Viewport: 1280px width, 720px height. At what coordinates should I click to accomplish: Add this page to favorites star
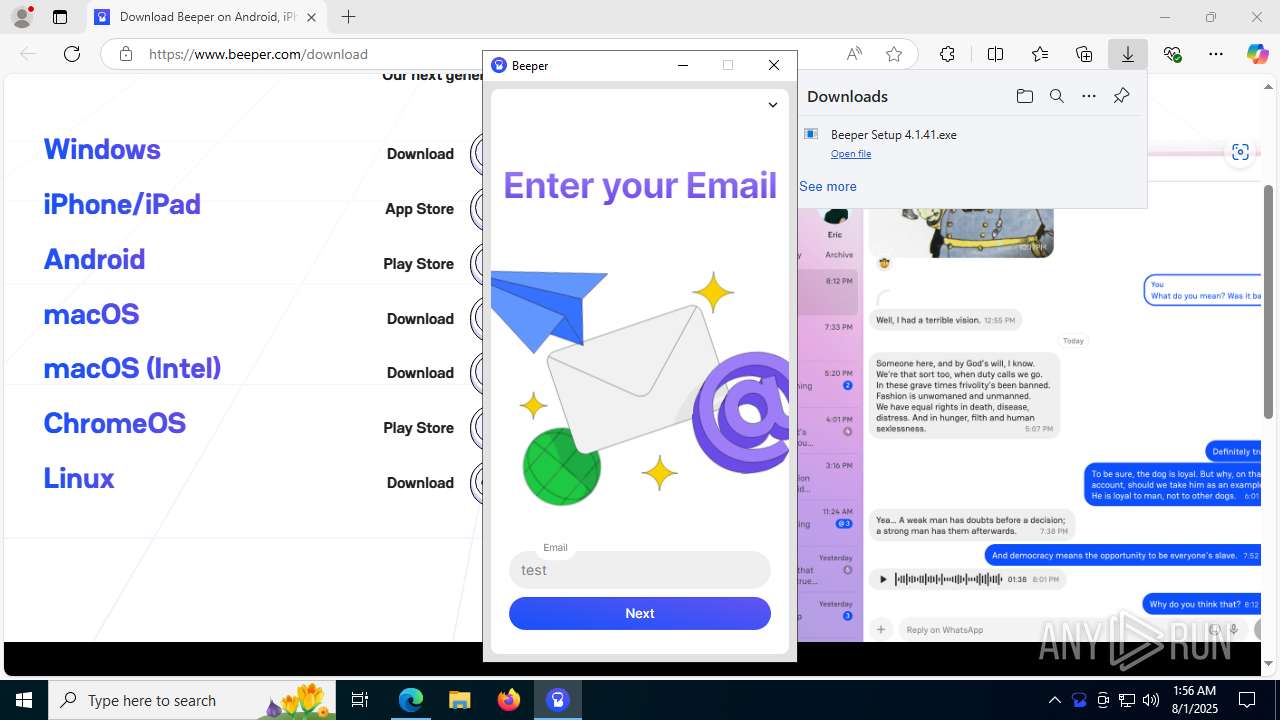(x=894, y=54)
